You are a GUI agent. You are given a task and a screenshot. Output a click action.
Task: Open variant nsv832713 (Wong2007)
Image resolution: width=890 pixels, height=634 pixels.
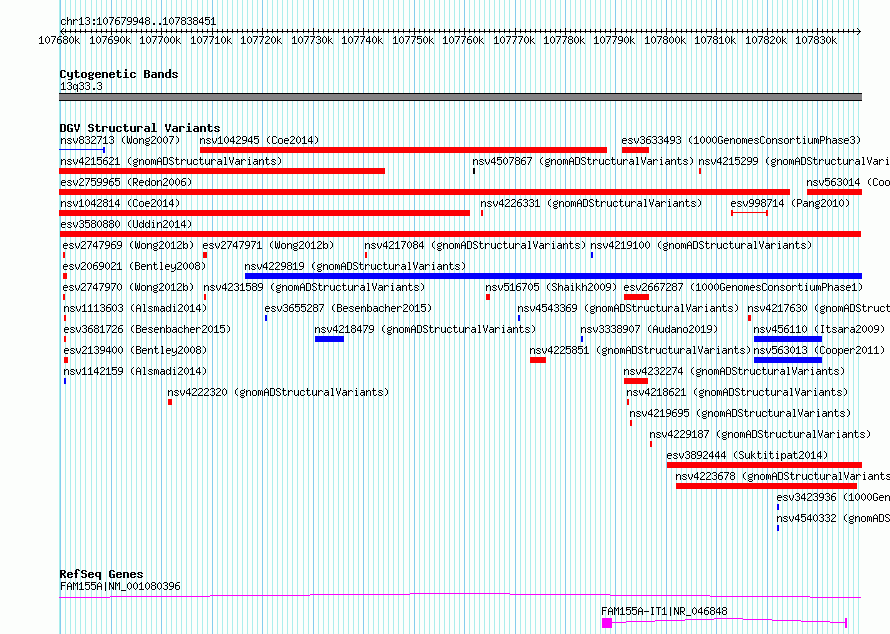click(x=120, y=140)
